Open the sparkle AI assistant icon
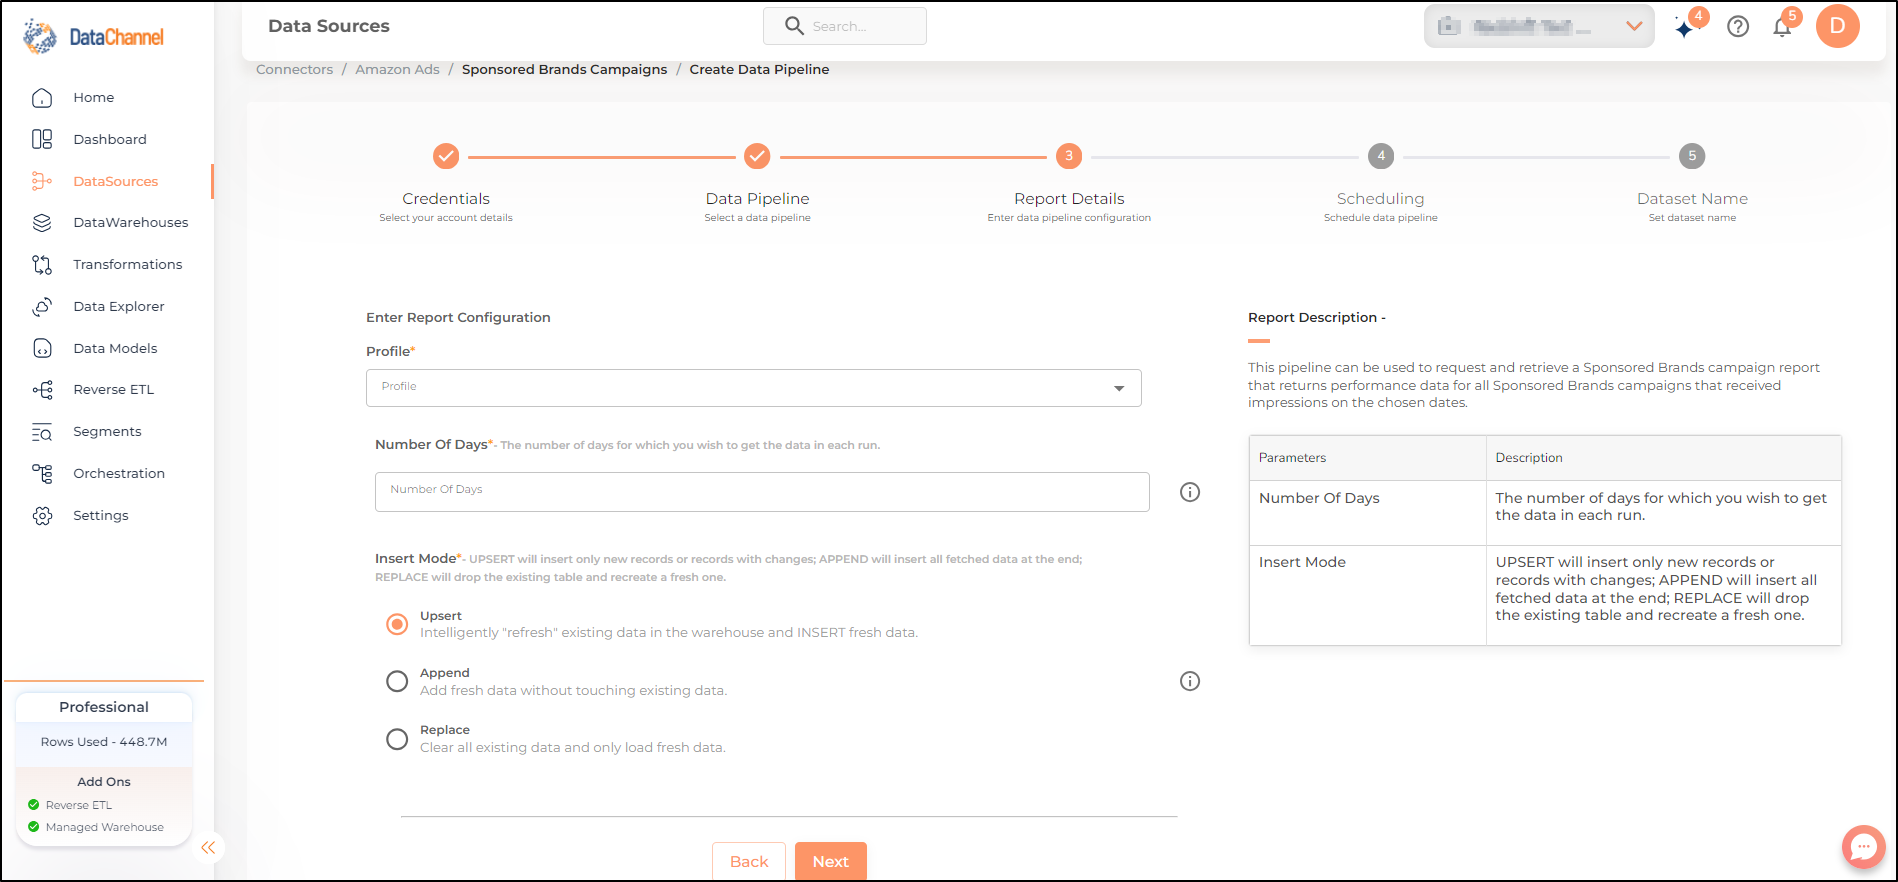Screen dimensions: 1898x882 click(1685, 27)
